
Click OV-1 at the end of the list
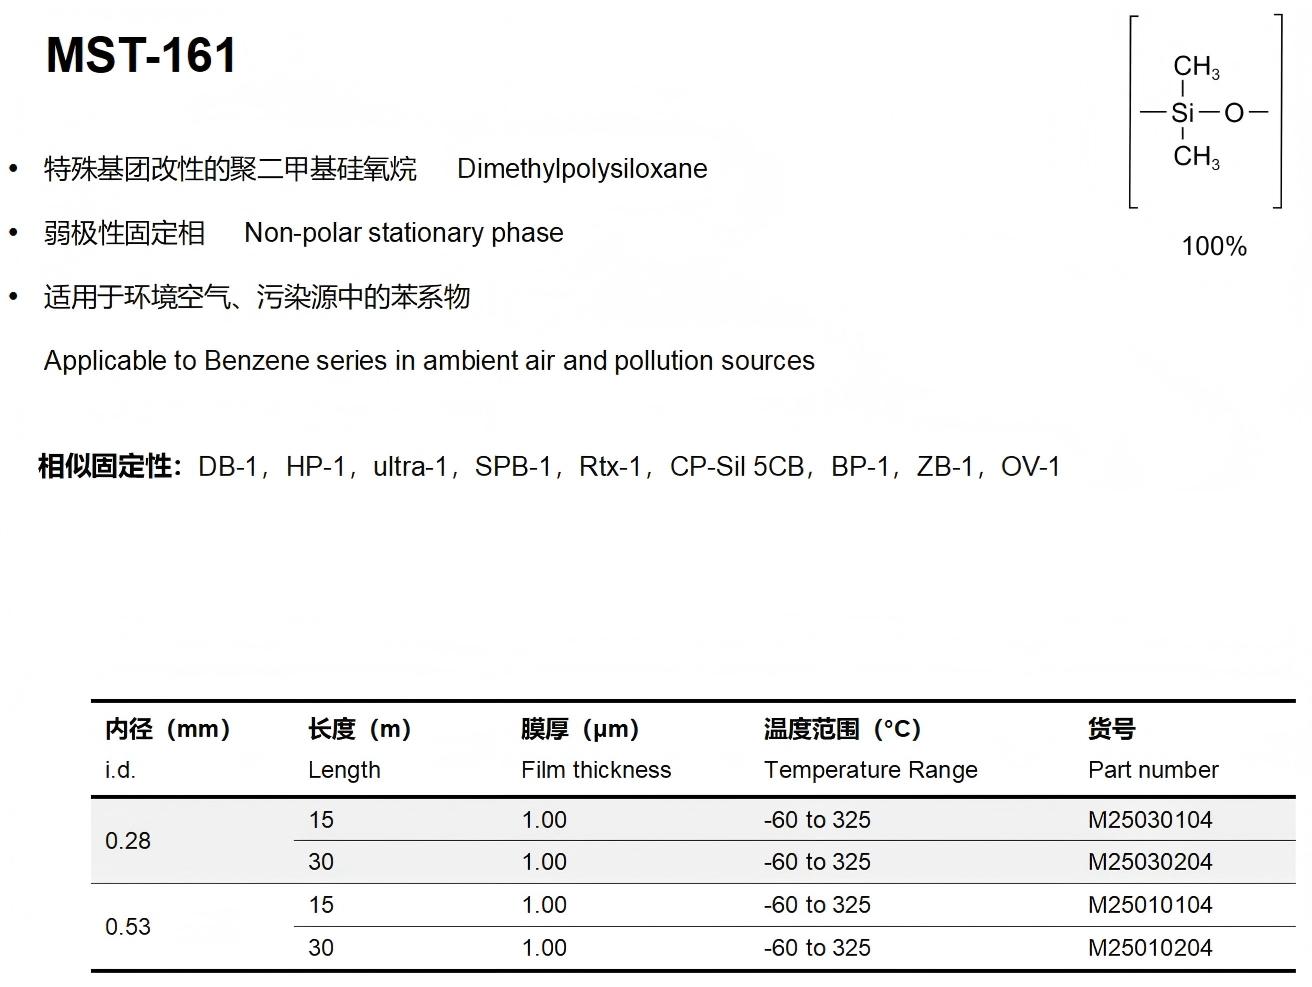1030,467
